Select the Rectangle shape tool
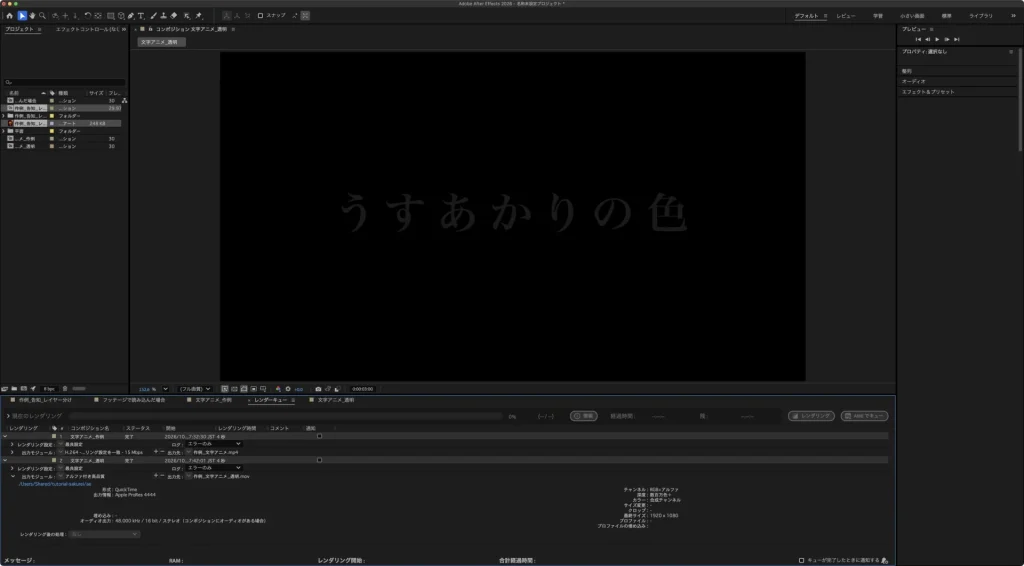This screenshot has width=1024, height=566. click(x=110, y=16)
